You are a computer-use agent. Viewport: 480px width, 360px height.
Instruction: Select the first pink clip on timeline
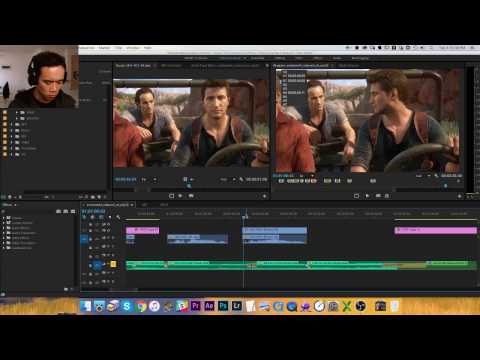point(143,230)
